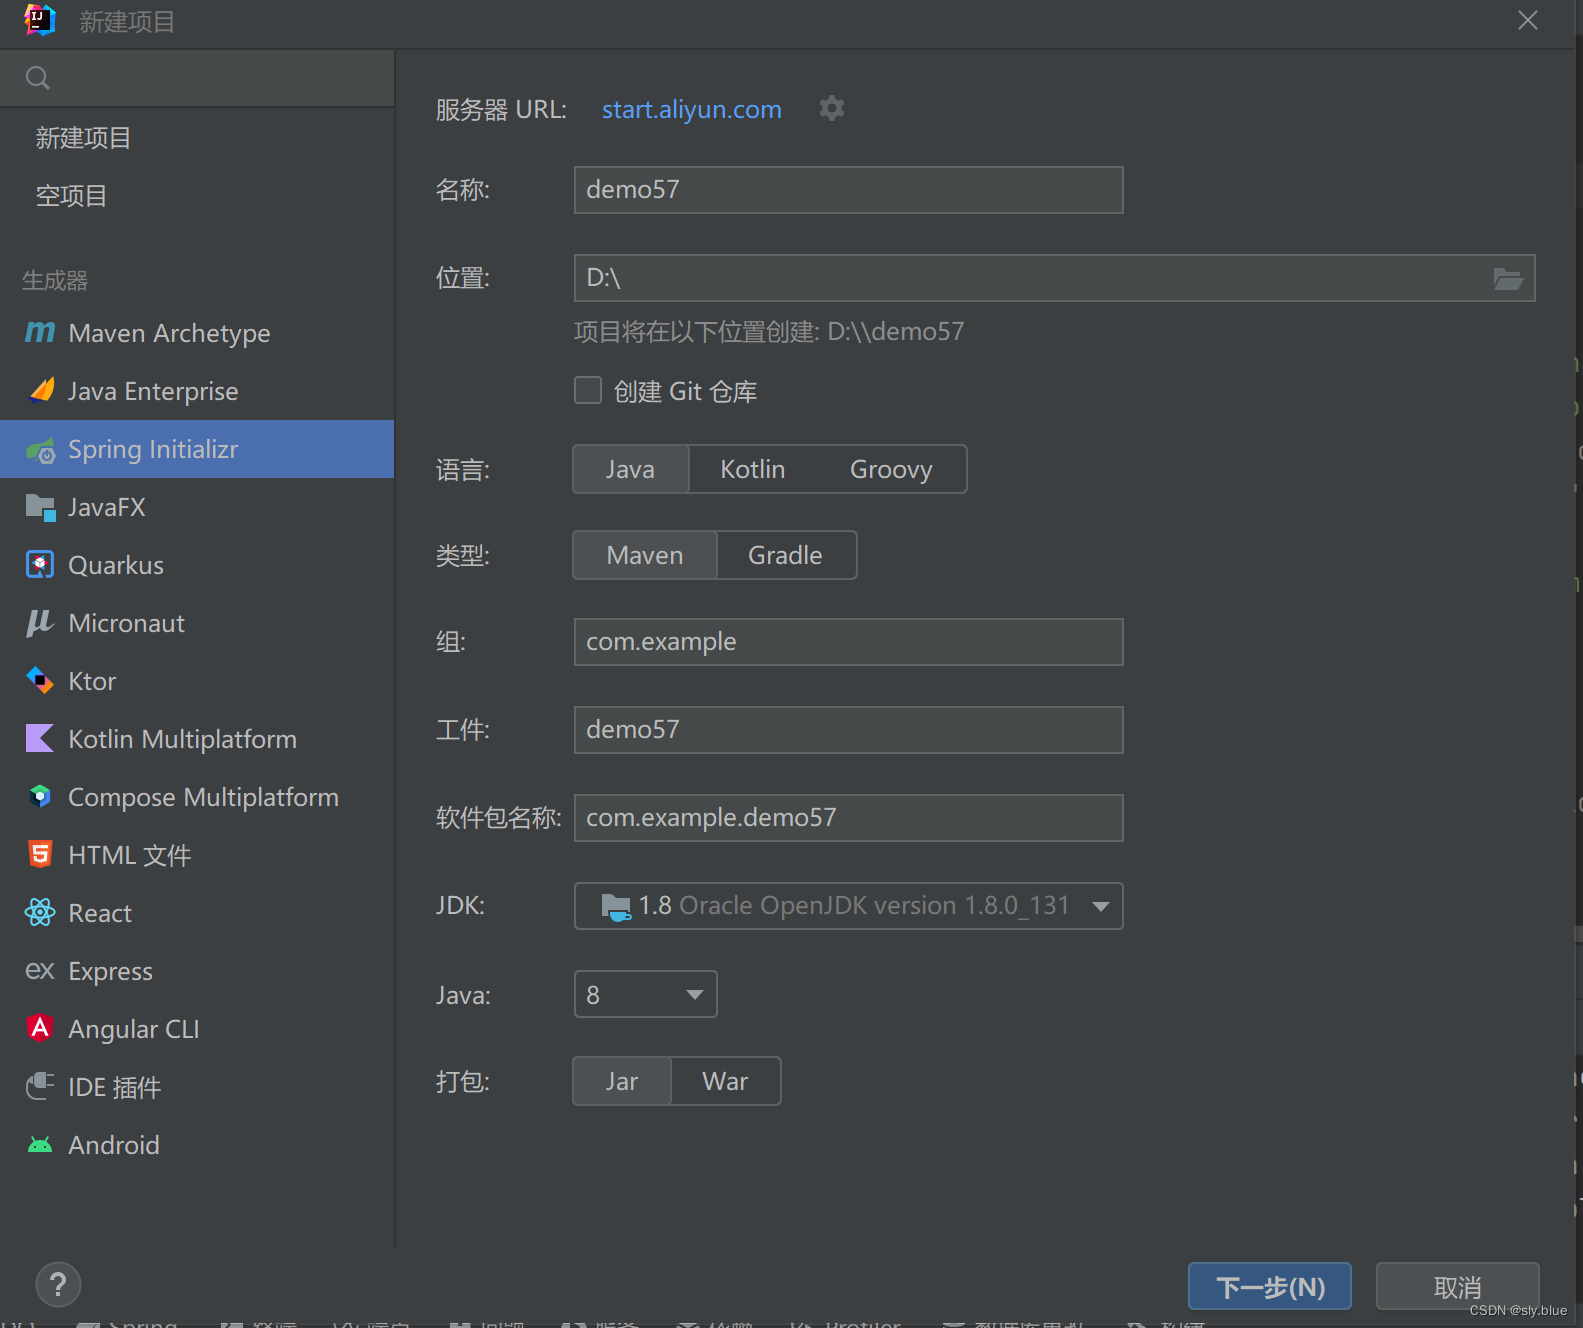Click the Spring Initializr leaf icon
Image resolution: width=1583 pixels, height=1328 pixels.
[x=41, y=450]
